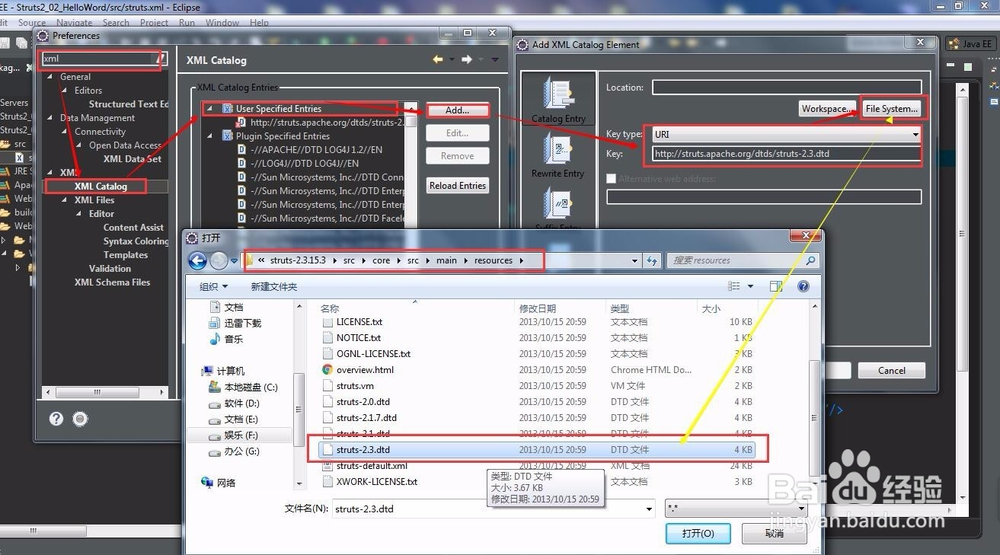This screenshot has height=555, width=1000.
Task: Click the import/export icon beside help
Action: 80,418
